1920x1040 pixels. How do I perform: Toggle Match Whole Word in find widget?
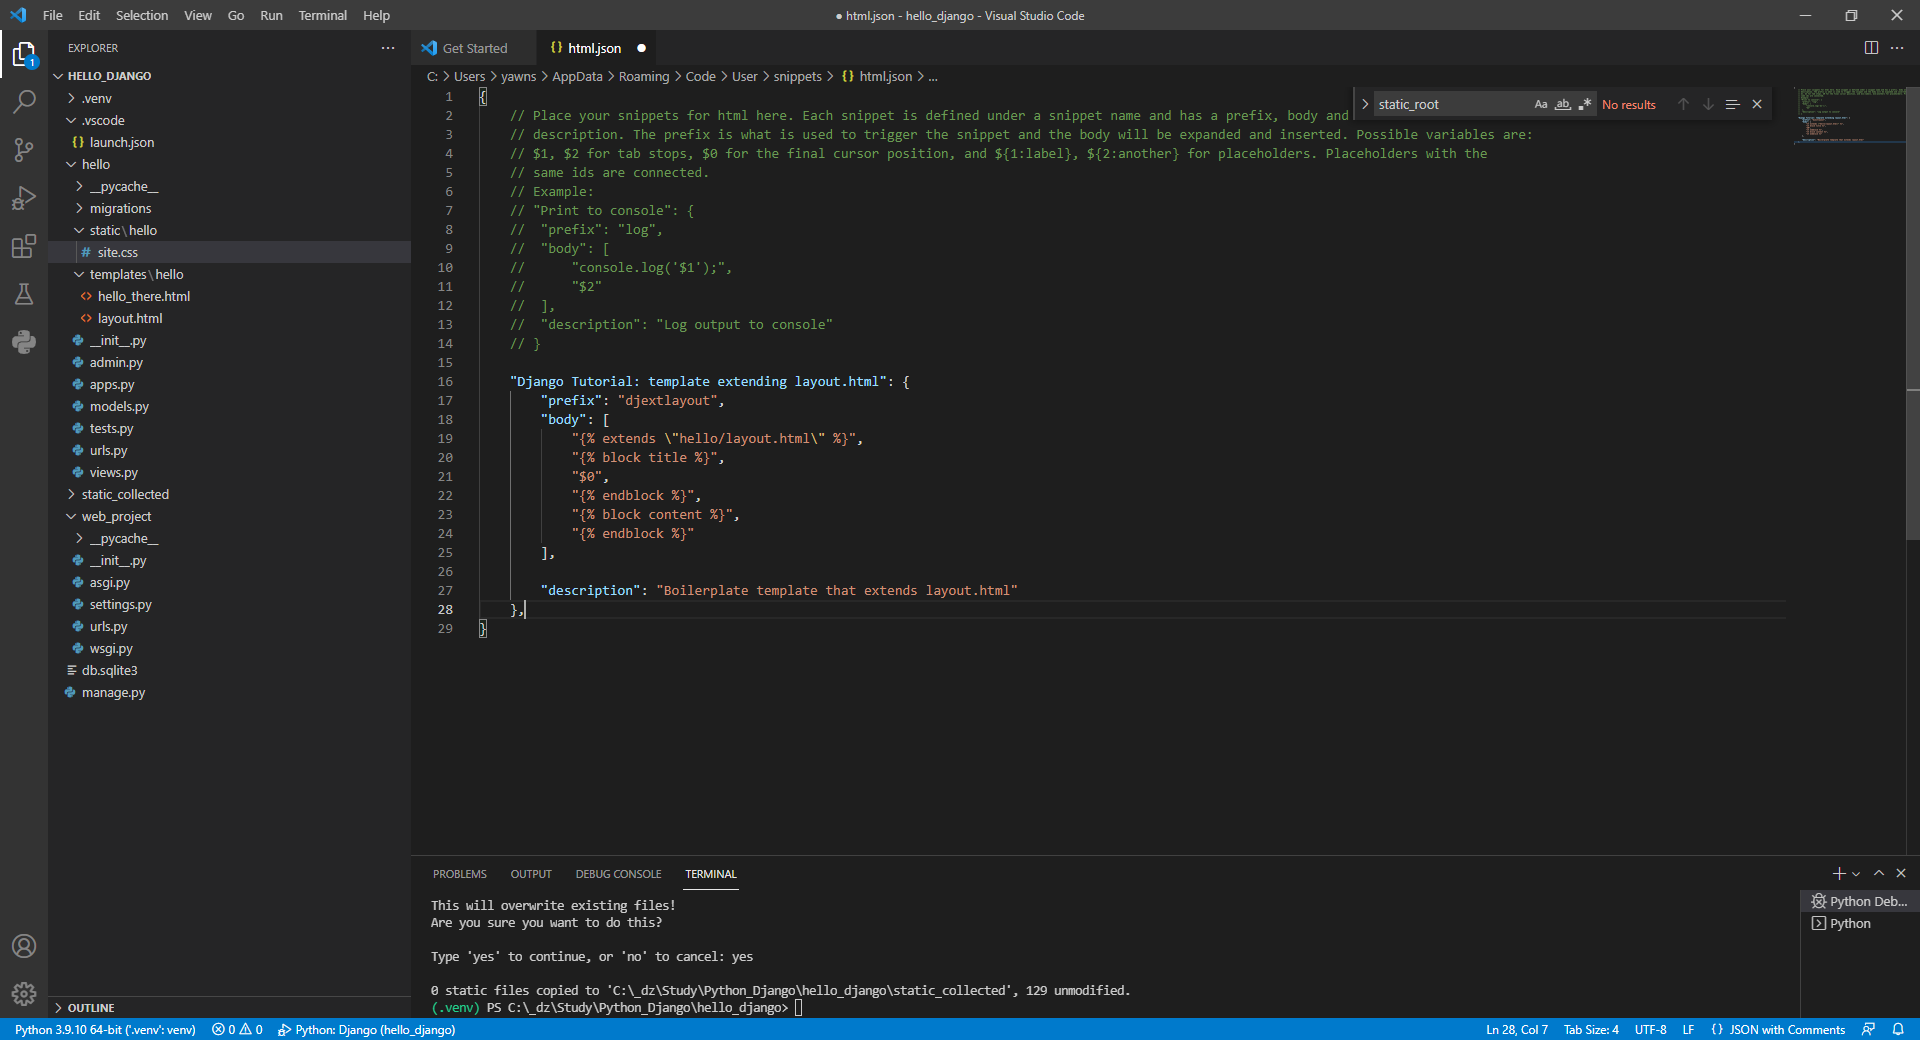(1563, 104)
